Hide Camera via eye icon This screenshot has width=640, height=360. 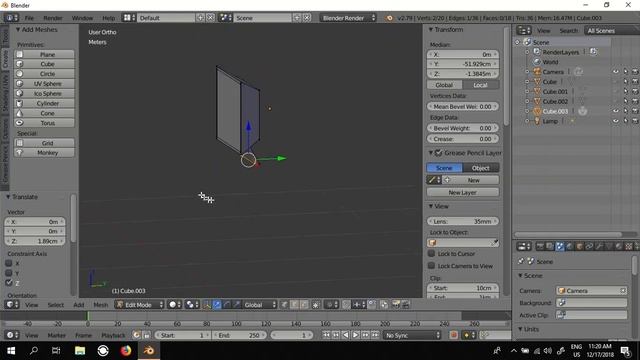coord(616,72)
